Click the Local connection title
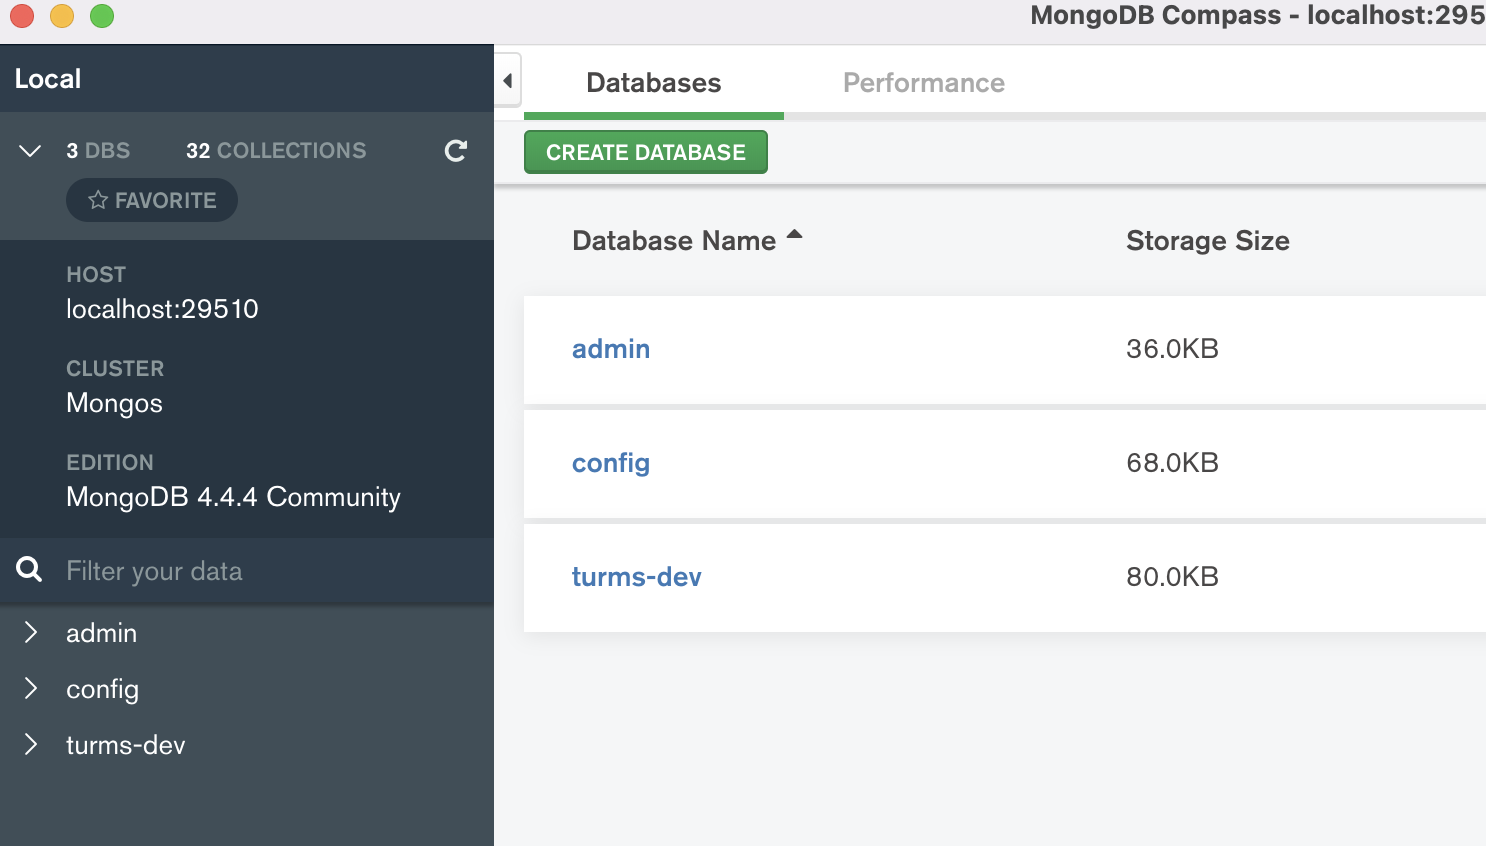1486x846 pixels. 48,79
